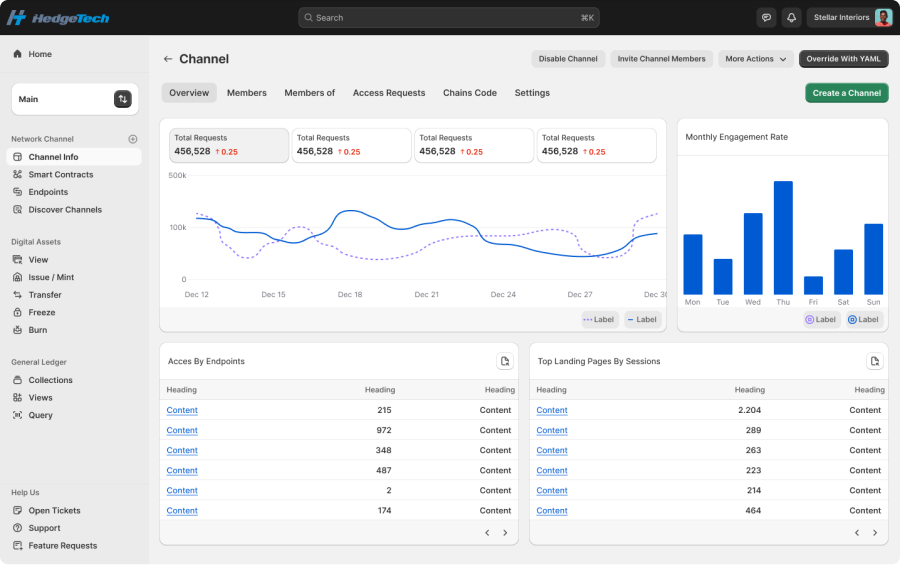Open the notifications bell icon
Viewport: 900px width, 565px height.
click(x=792, y=17)
